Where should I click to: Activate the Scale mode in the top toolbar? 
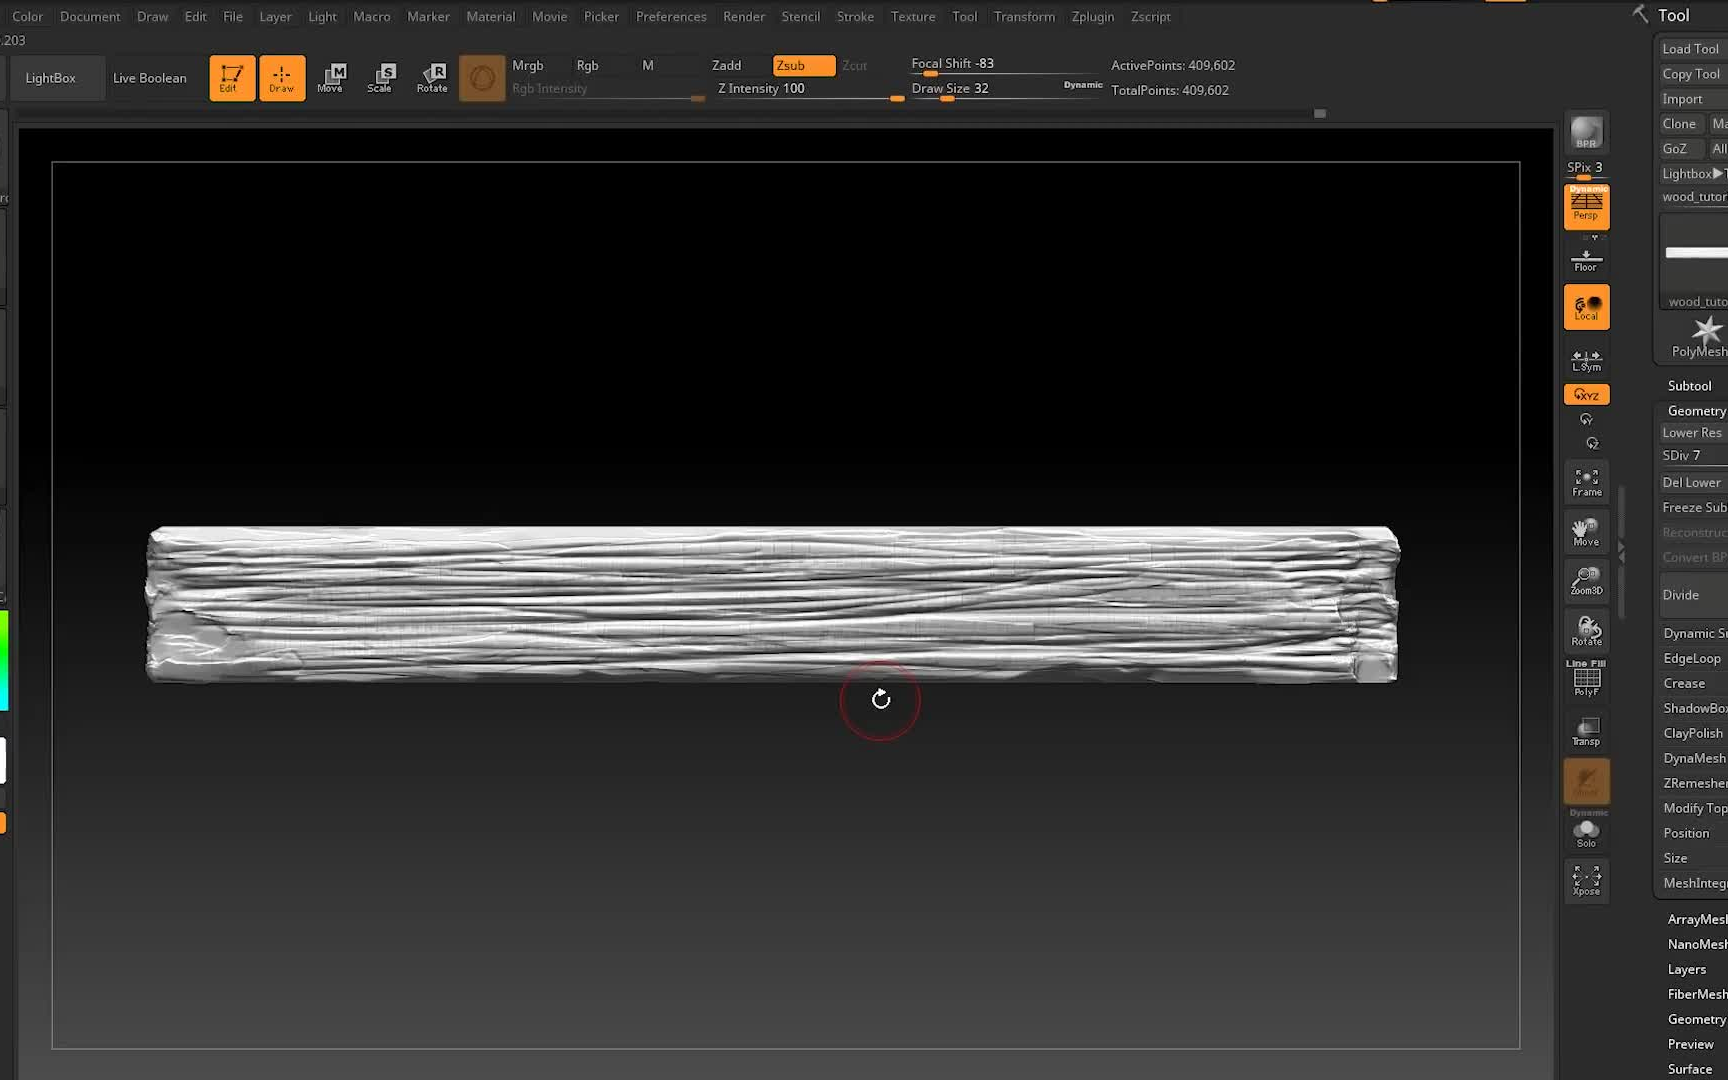tap(381, 77)
